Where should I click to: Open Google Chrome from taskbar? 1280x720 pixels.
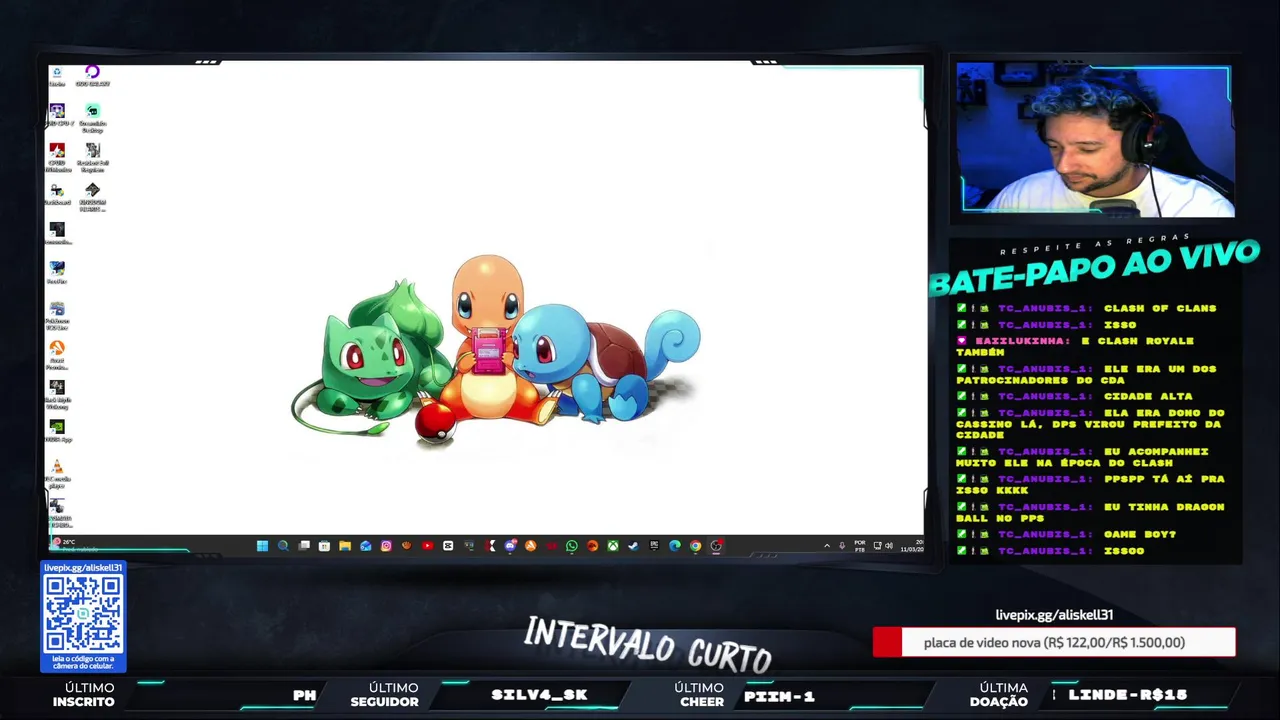(x=695, y=546)
